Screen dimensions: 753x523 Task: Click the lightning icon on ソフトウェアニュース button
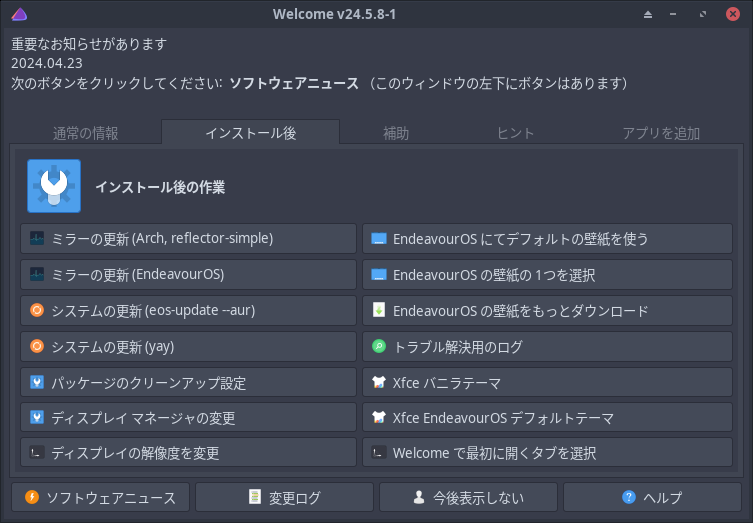click(x=32, y=497)
